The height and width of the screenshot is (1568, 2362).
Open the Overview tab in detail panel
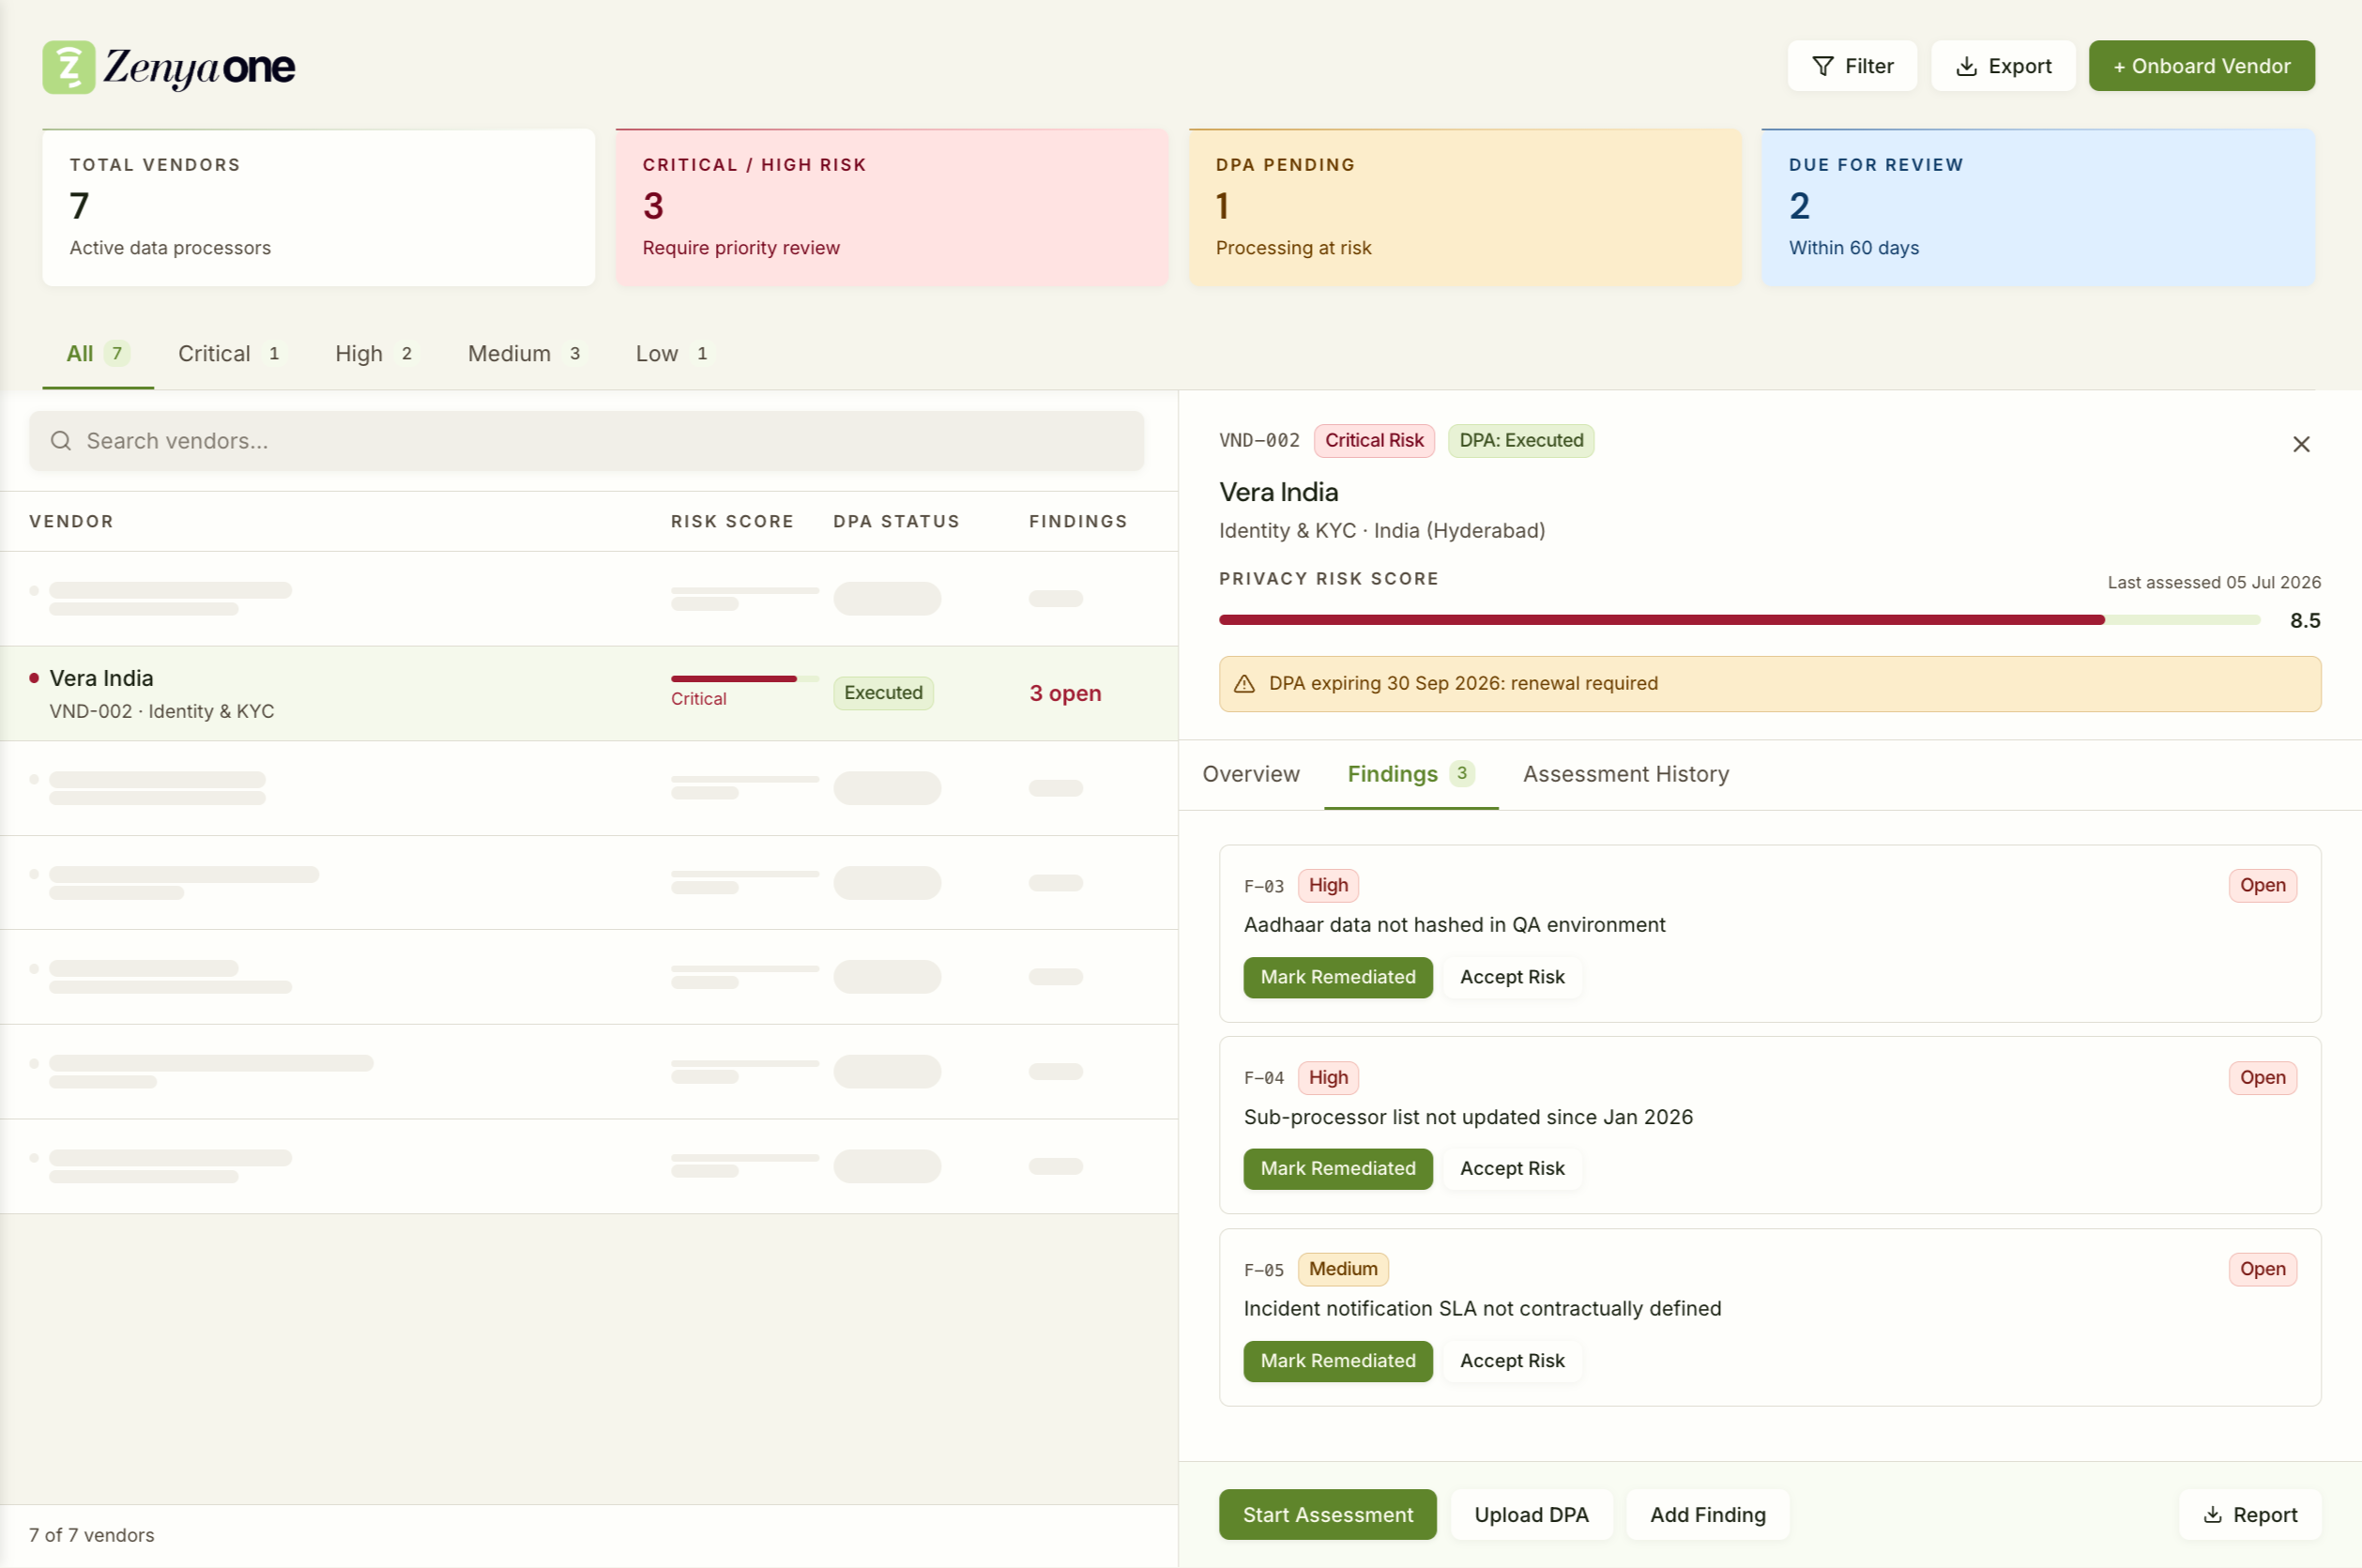tap(1250, 774)
